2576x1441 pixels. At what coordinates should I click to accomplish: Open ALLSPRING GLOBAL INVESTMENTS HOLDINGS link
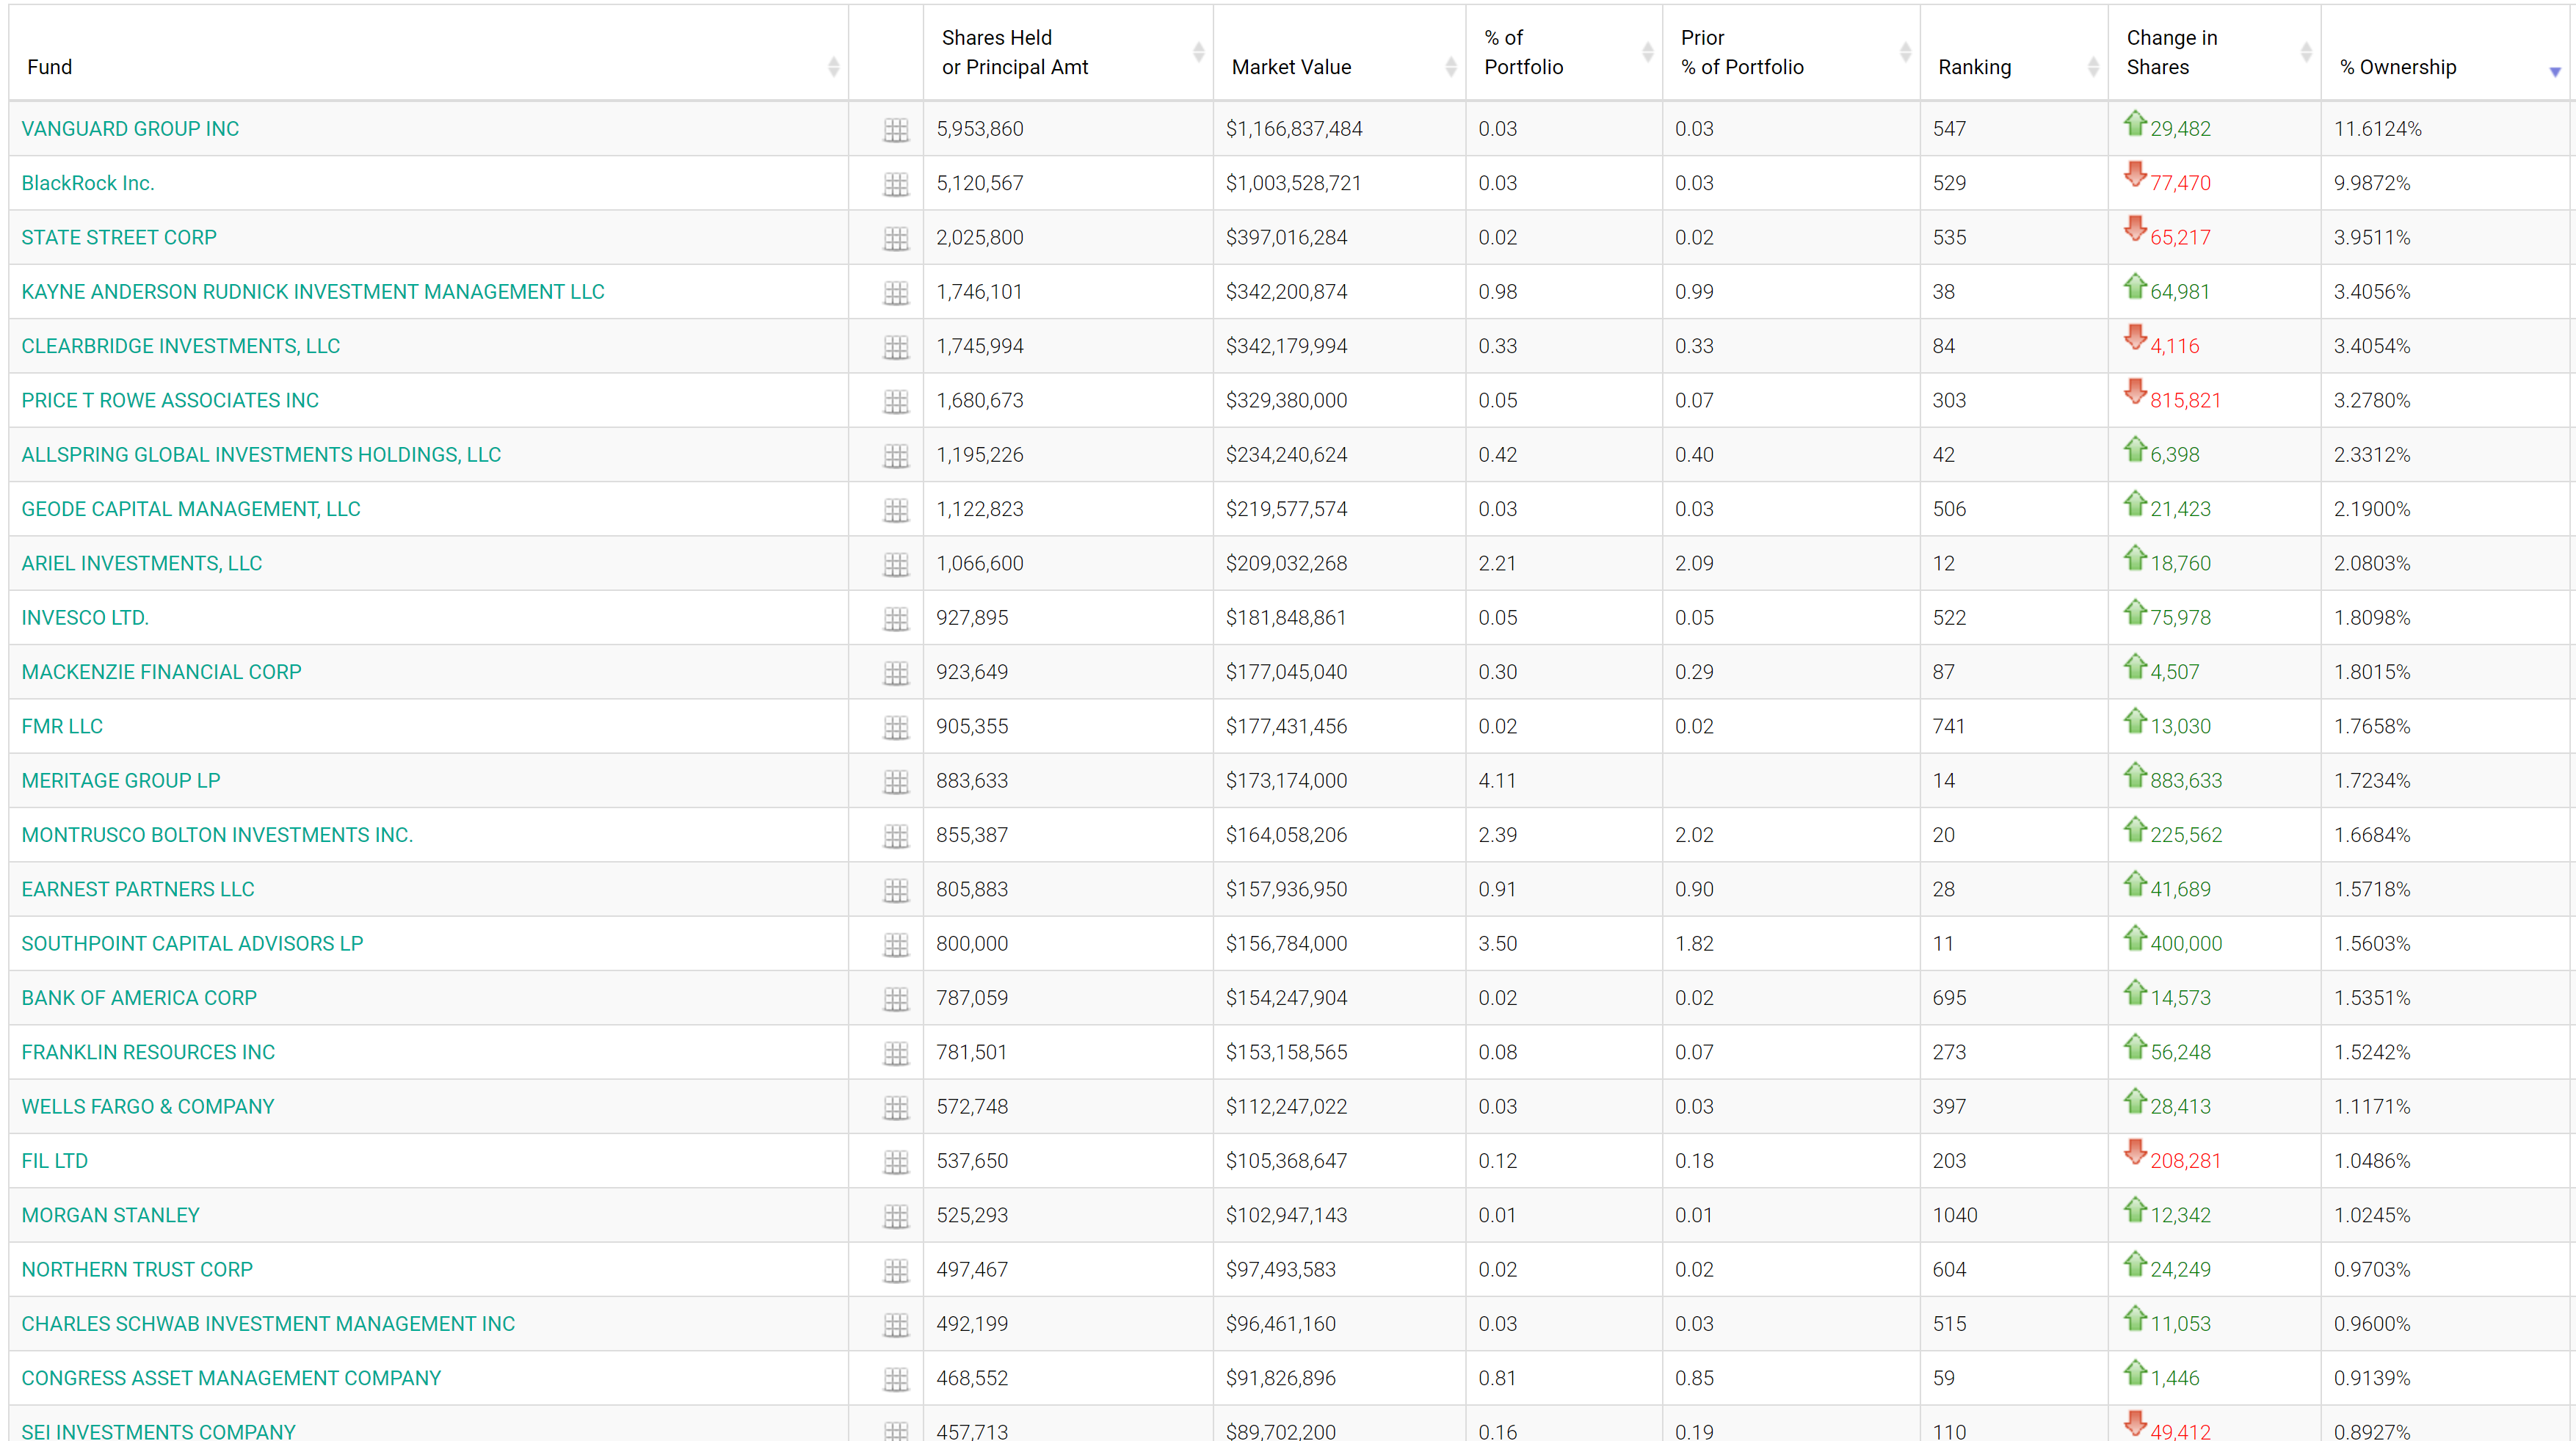[261, 455]
